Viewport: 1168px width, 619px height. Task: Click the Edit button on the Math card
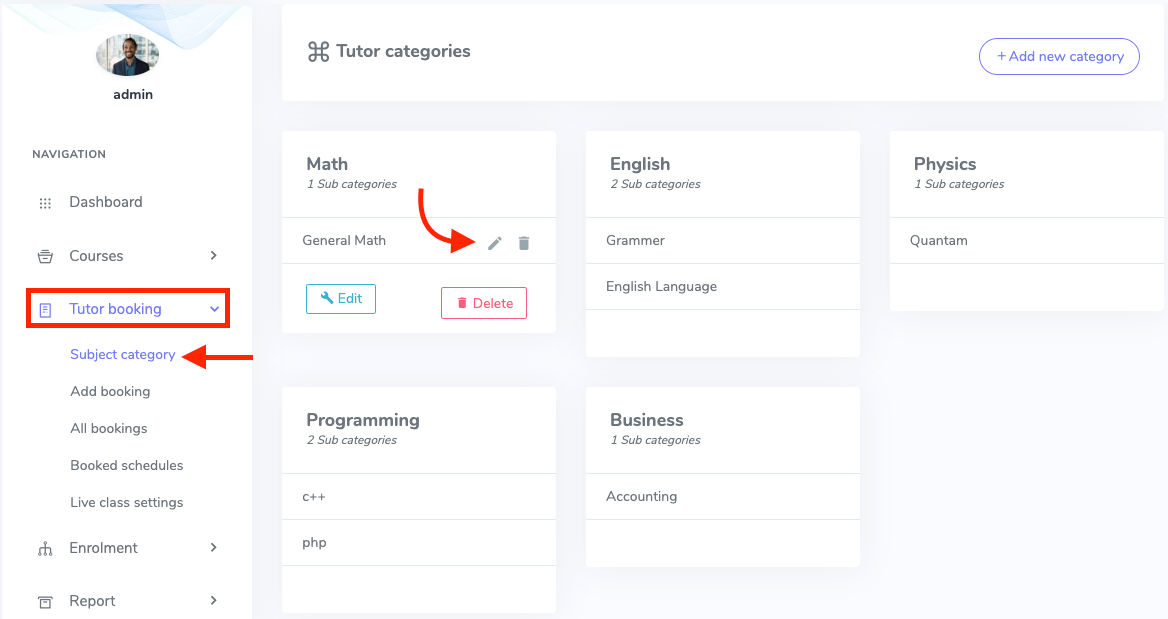[340, 298]
